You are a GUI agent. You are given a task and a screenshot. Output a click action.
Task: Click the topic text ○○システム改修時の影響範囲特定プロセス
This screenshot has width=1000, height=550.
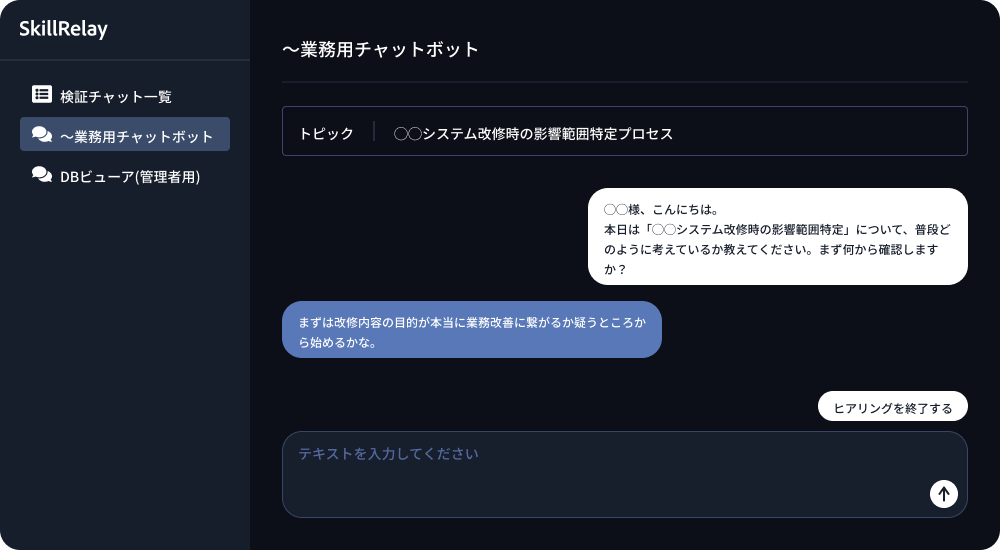click(x=533, y=133)
